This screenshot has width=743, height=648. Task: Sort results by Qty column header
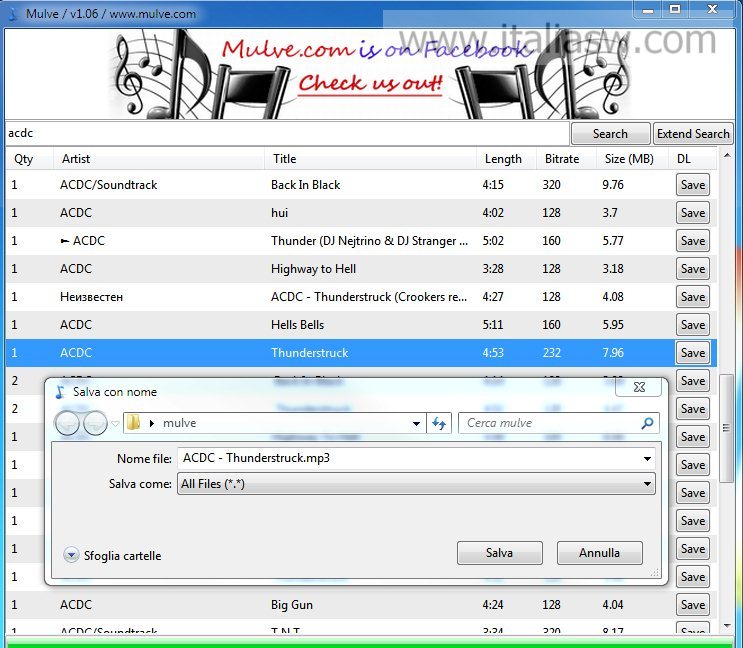pos(29,159)
